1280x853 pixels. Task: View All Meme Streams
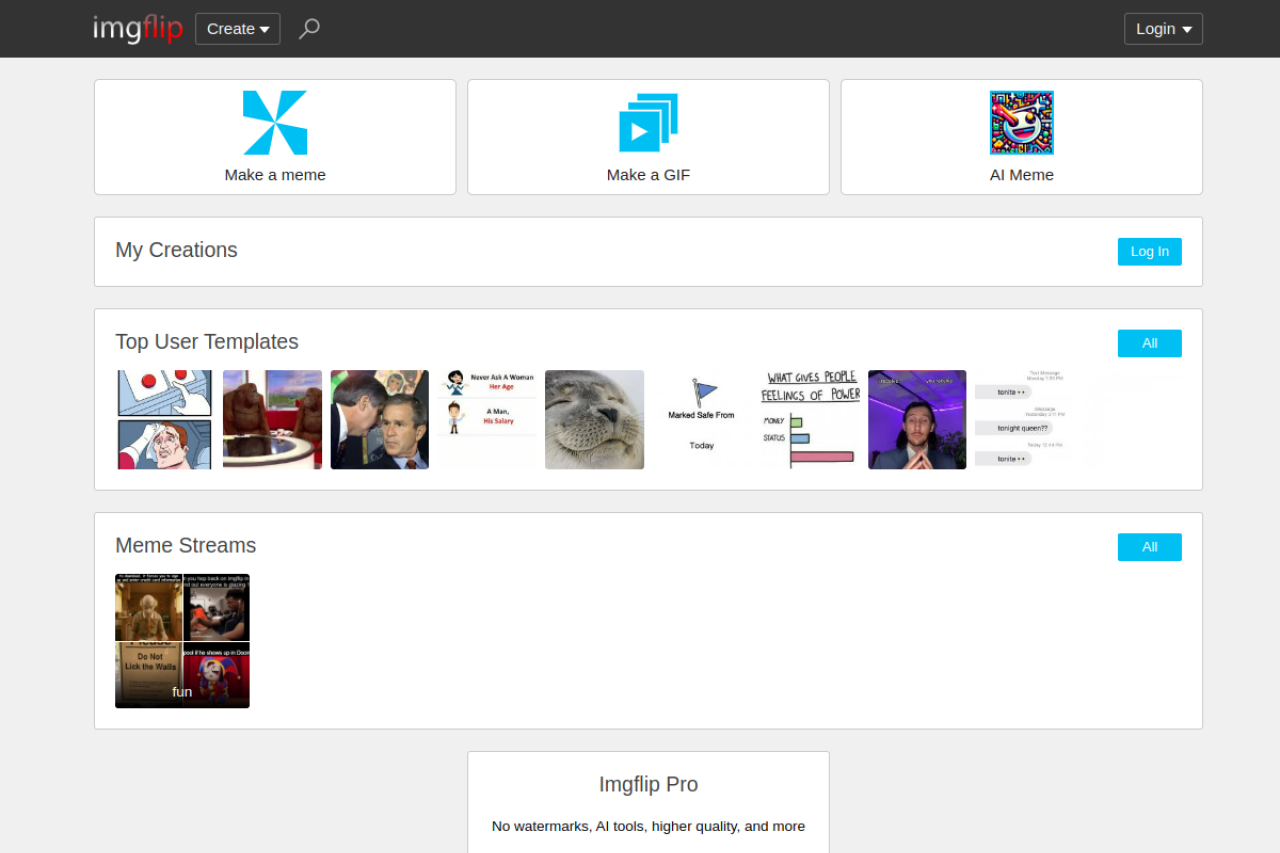tap(1149, 547)
